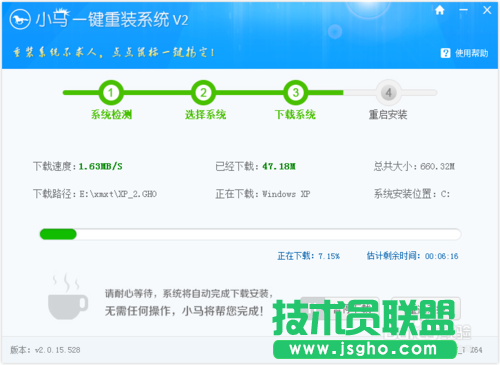
Task: Click the yellow slogan text under title
Action: click(x=114, y=52)
